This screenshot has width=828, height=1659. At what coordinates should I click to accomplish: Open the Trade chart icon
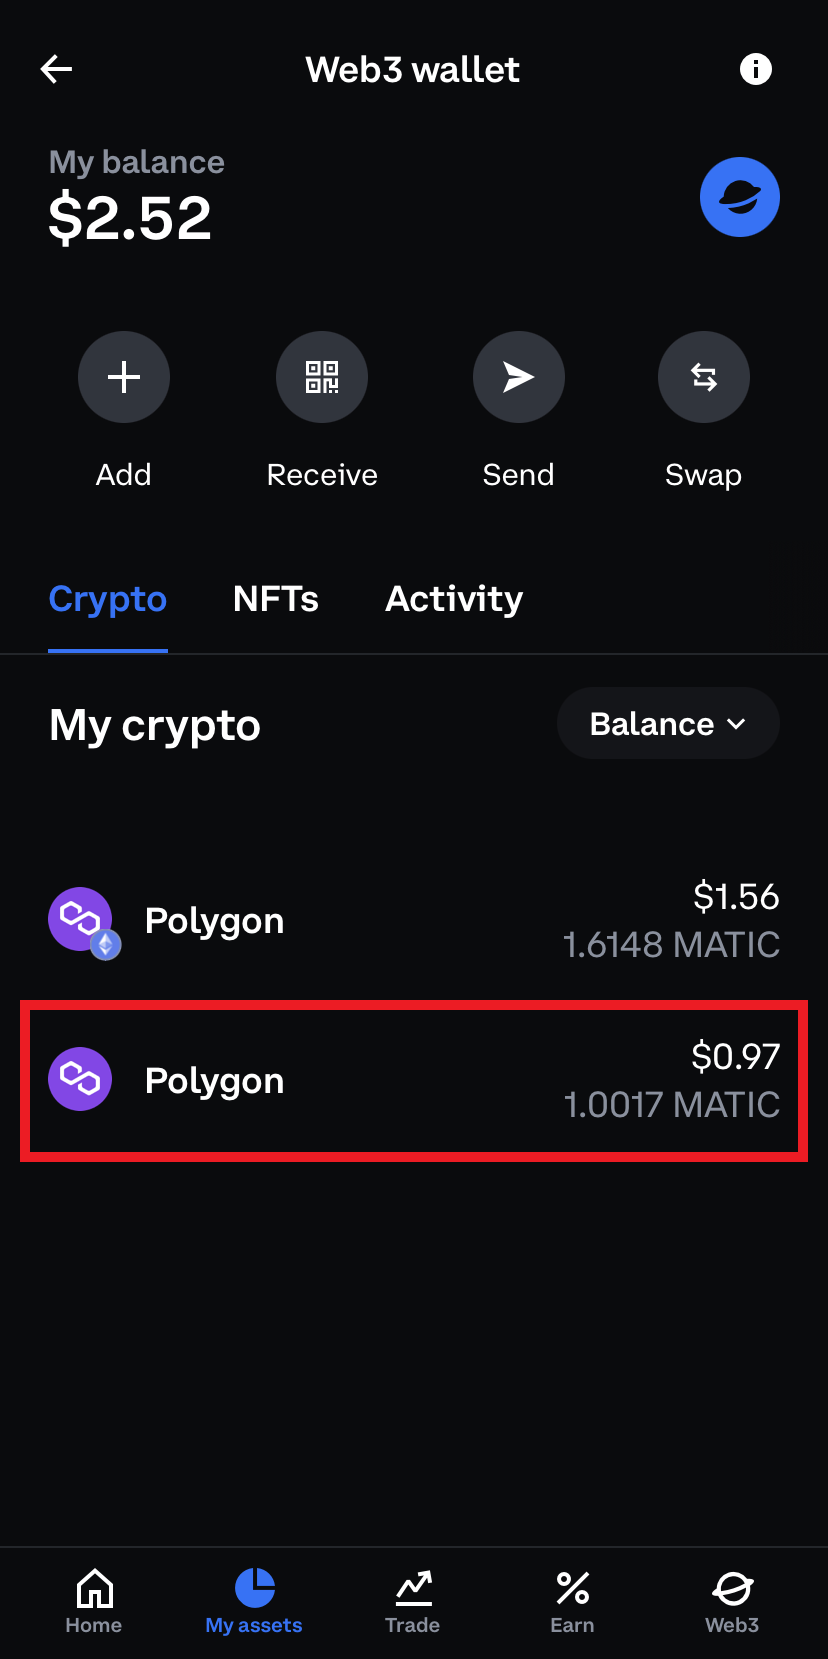point(412,1600)
